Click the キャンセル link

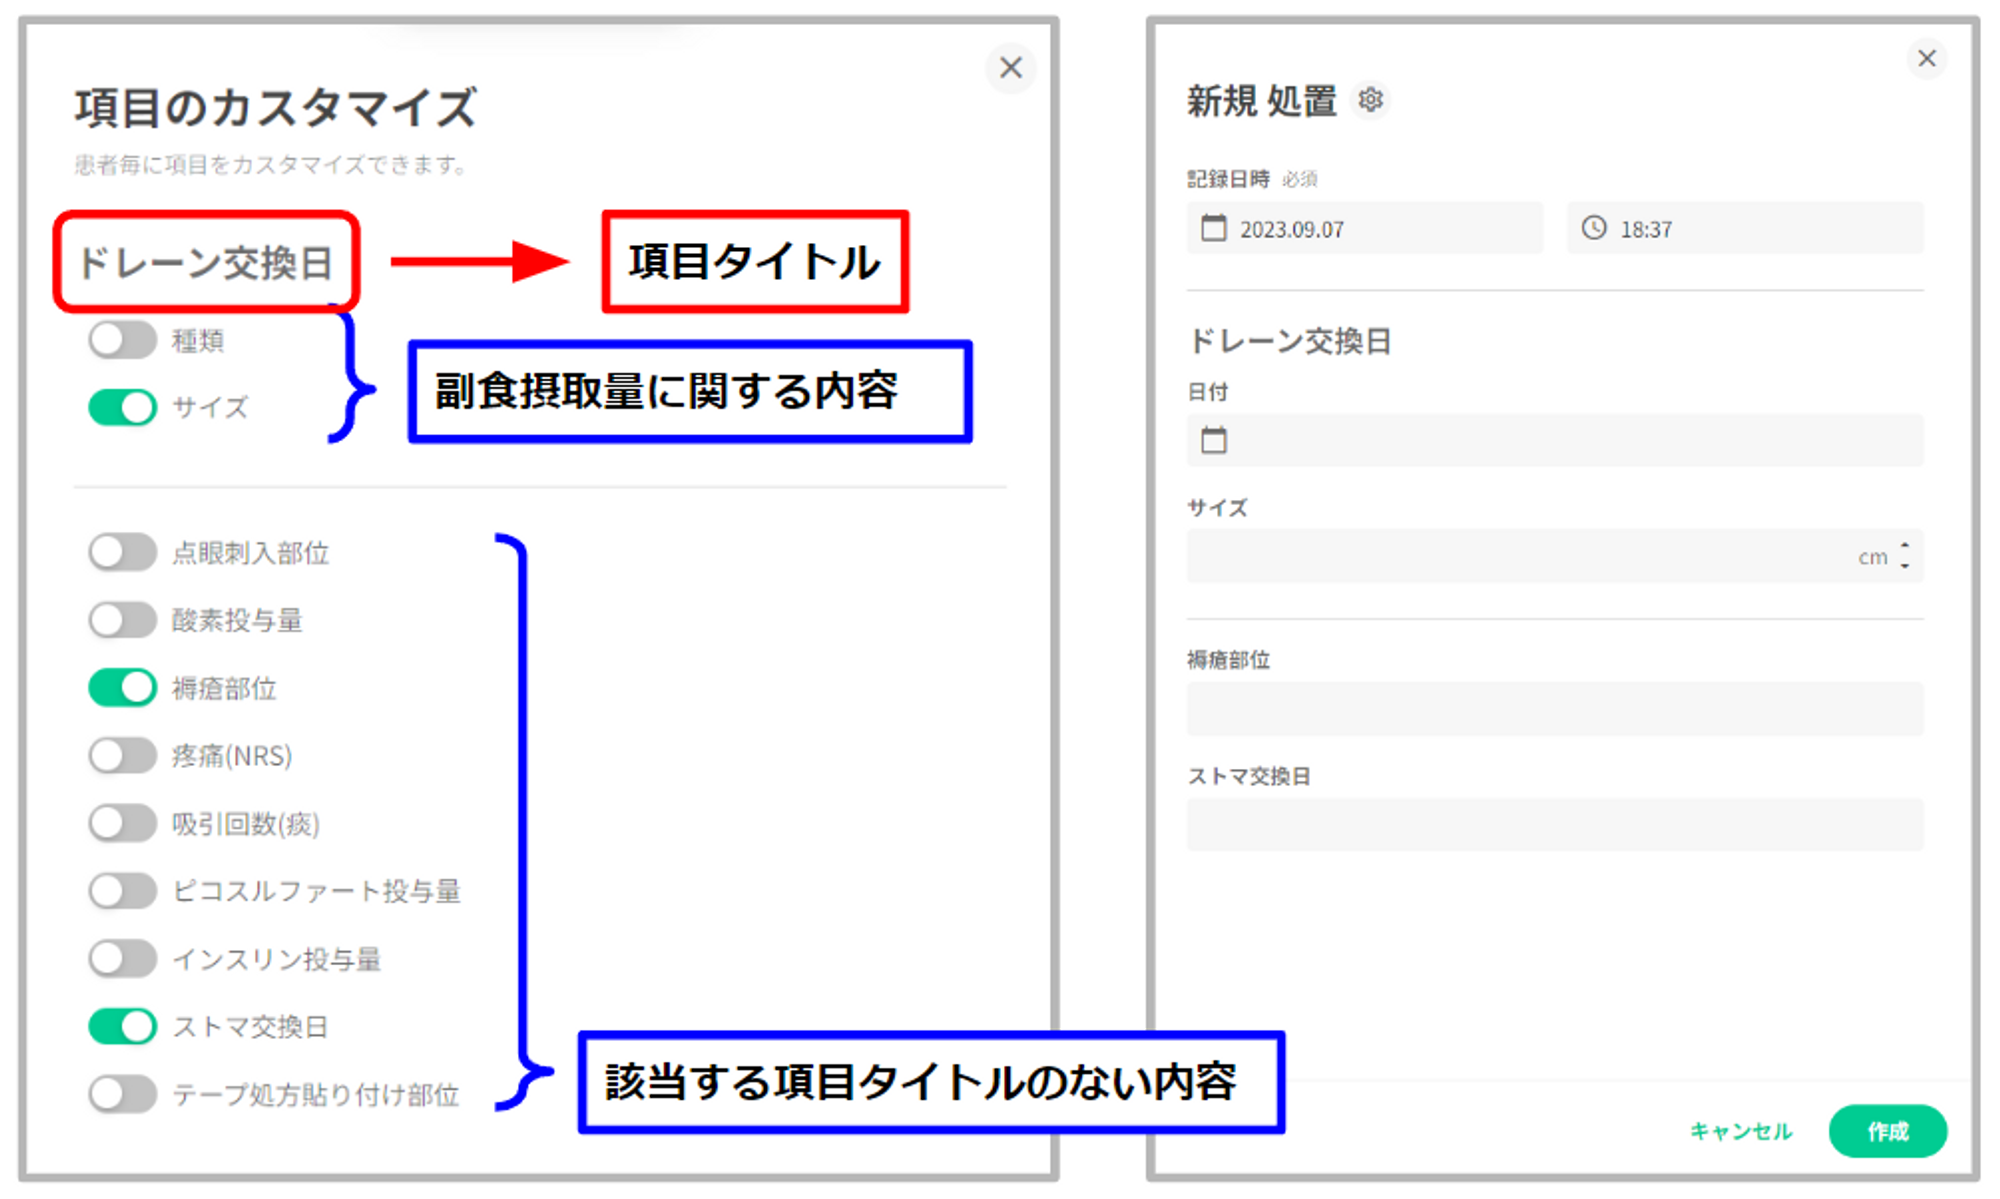(x=1740, y=1131)
